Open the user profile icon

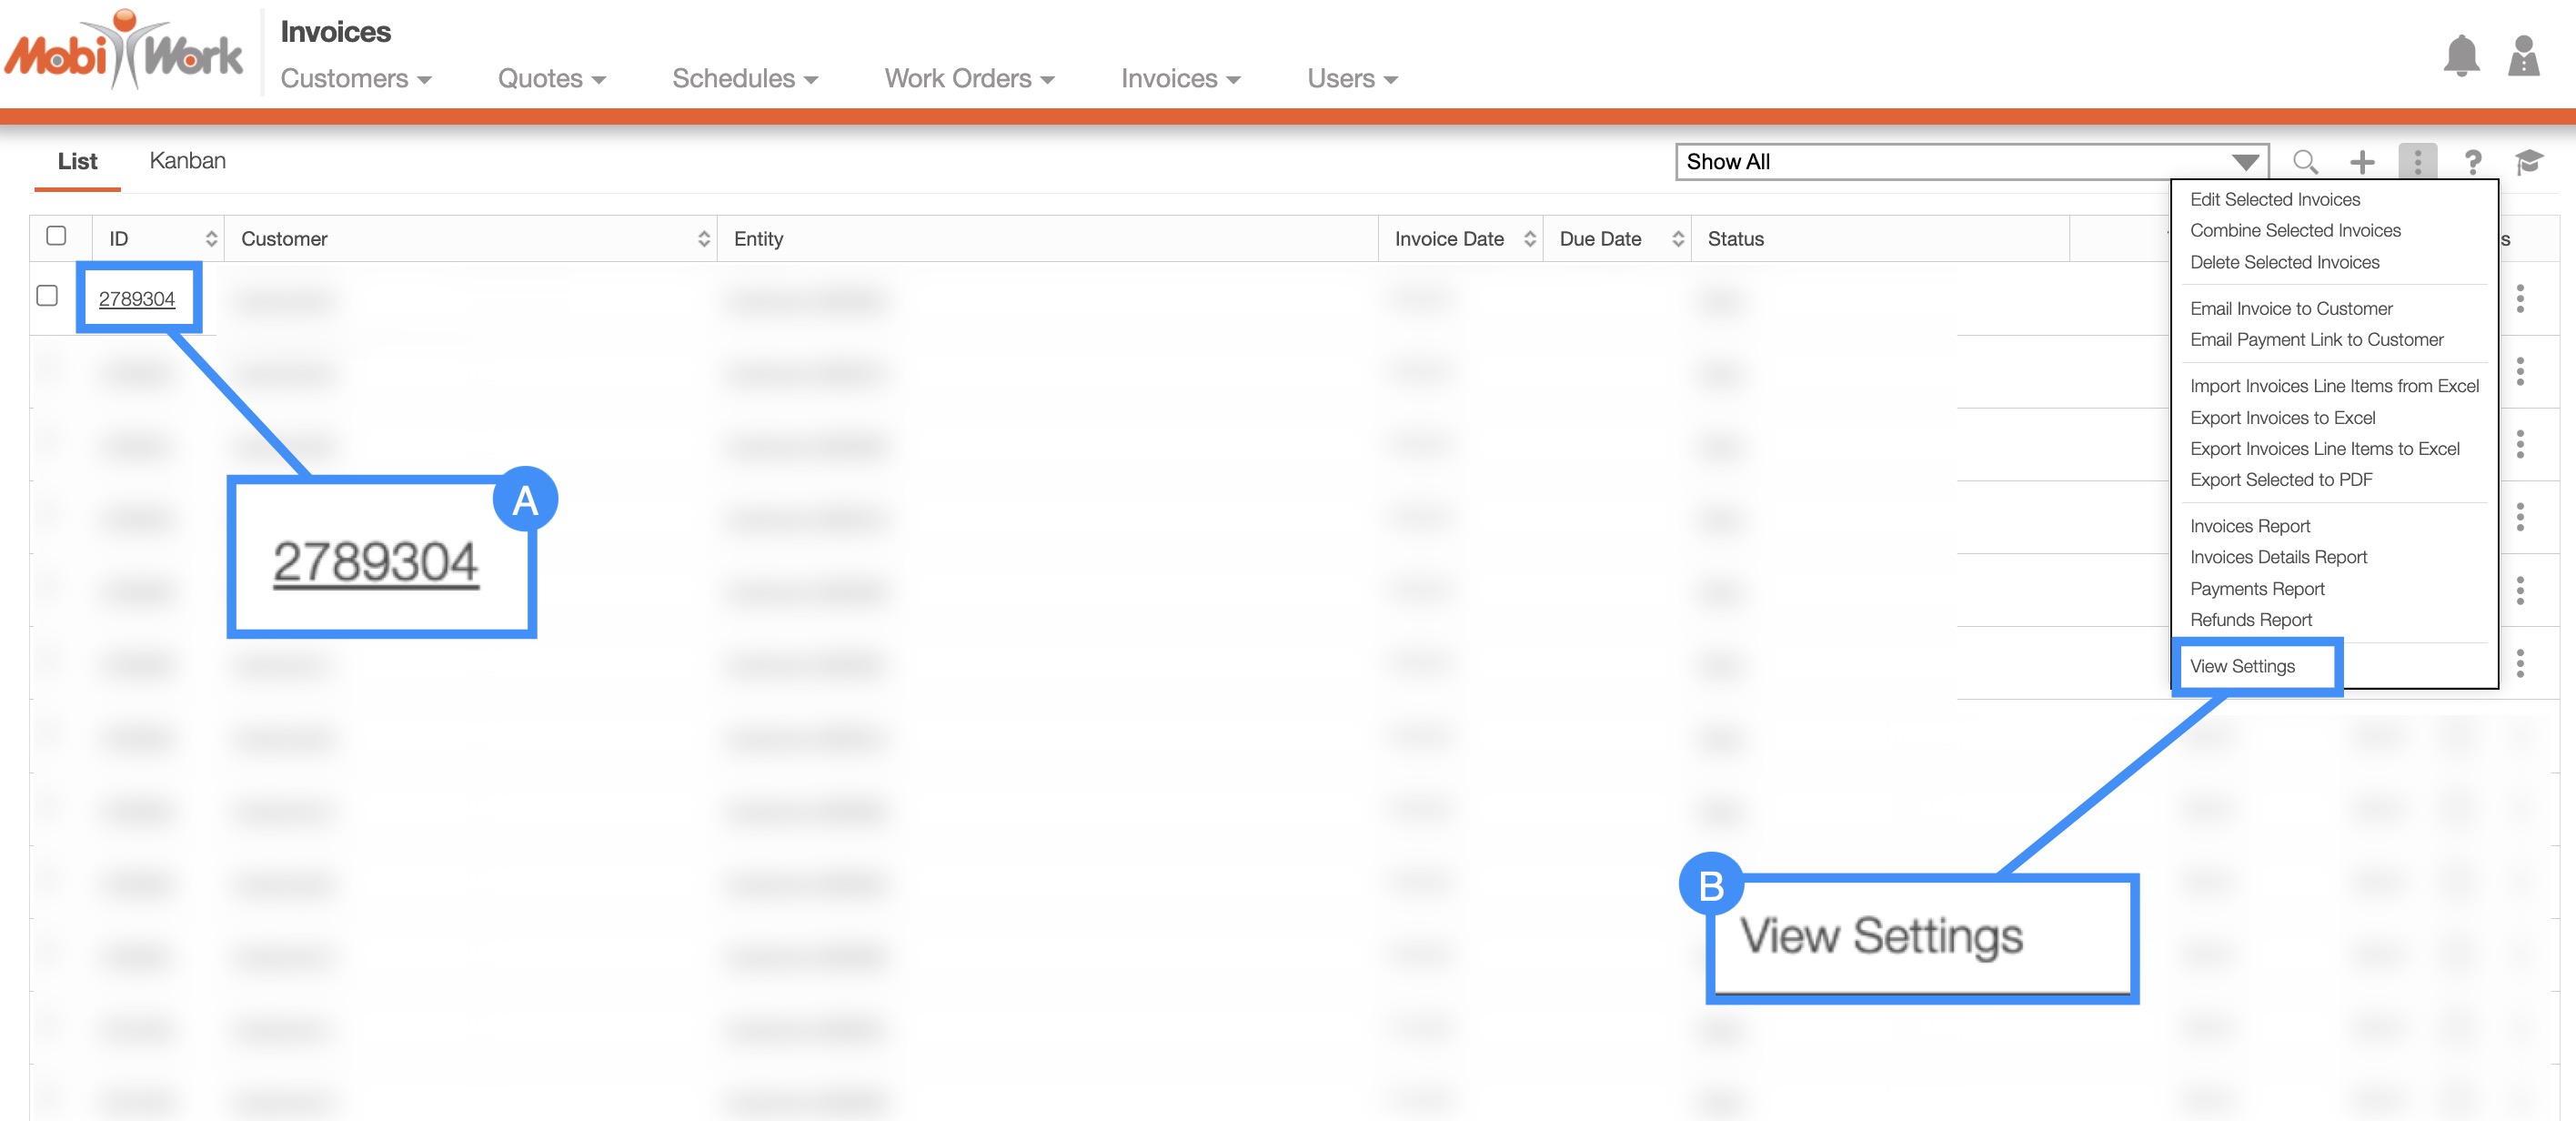[x=2523, y=56]
